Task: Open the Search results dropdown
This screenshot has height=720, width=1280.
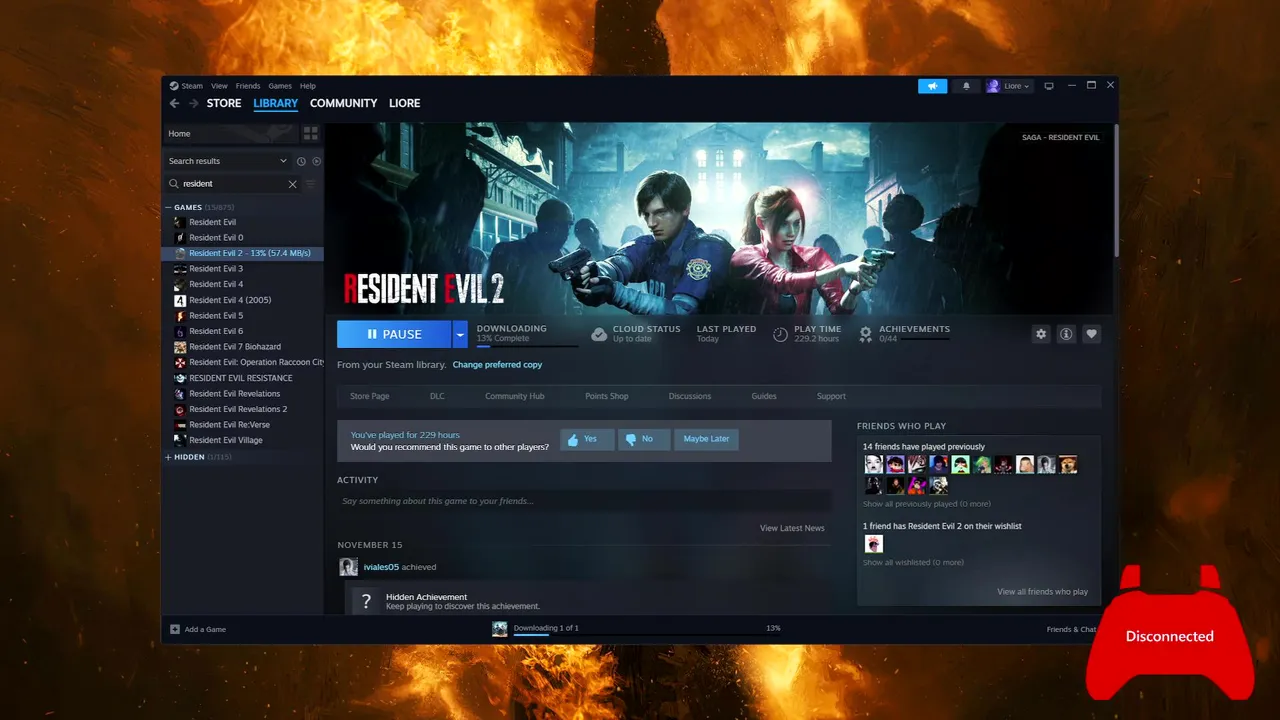Action: [227, 161]
